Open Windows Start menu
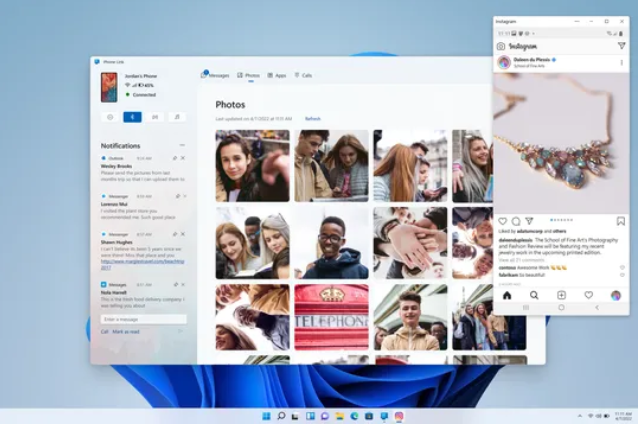 (267, 416)
